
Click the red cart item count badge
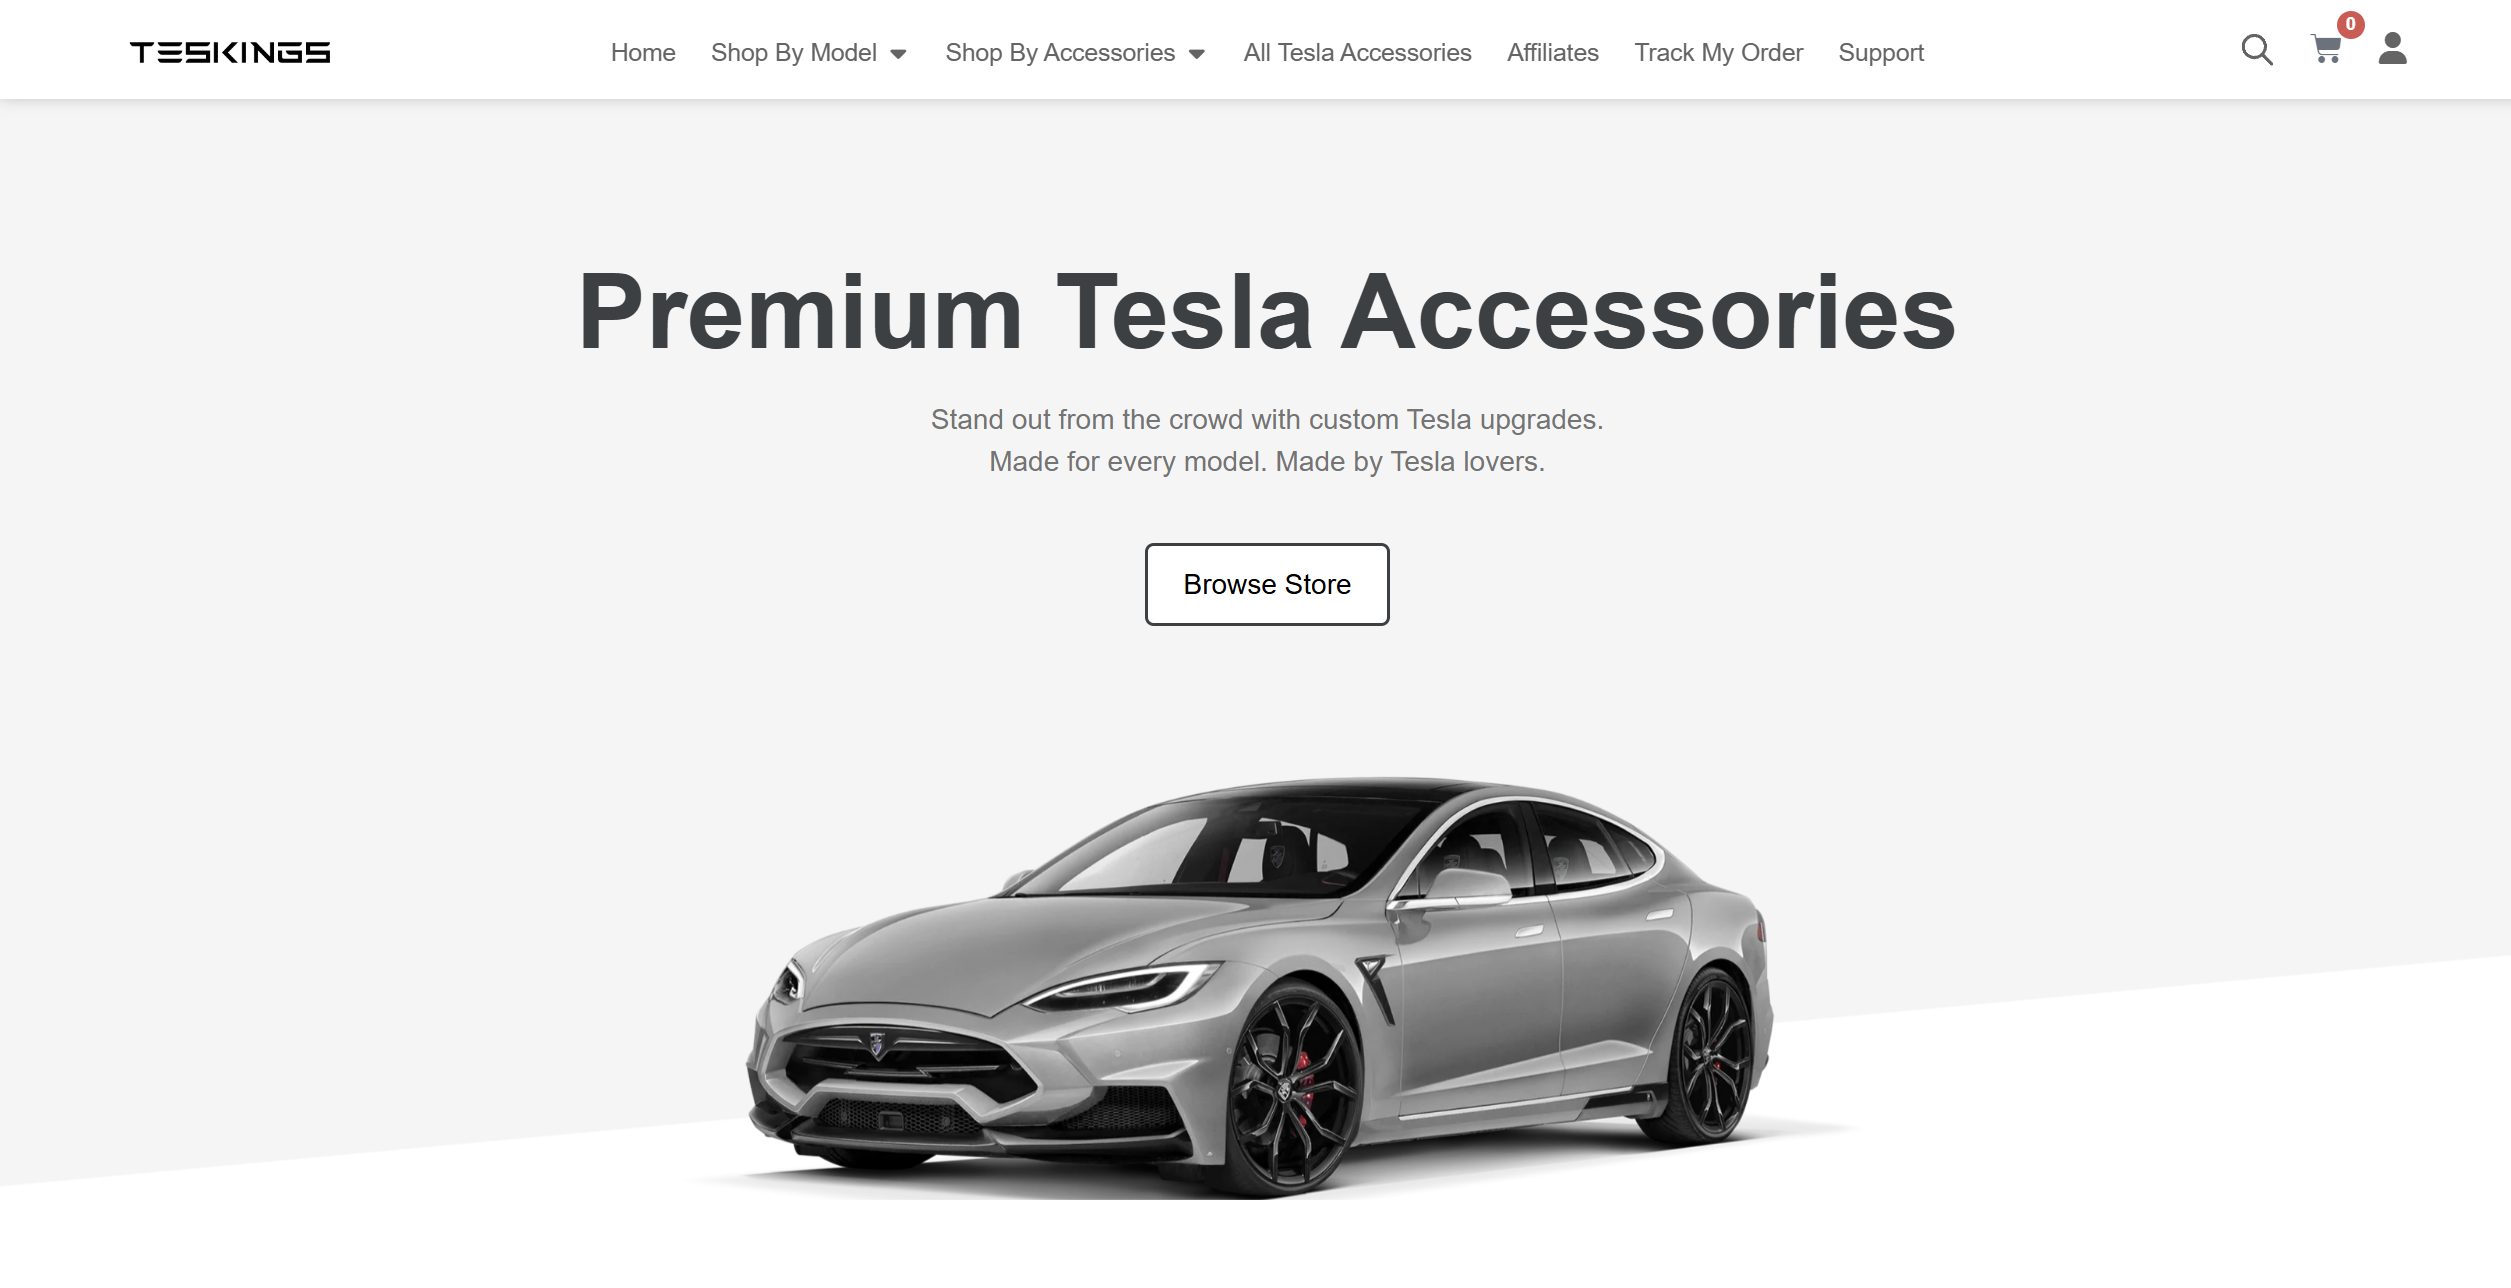point(2350,24)
